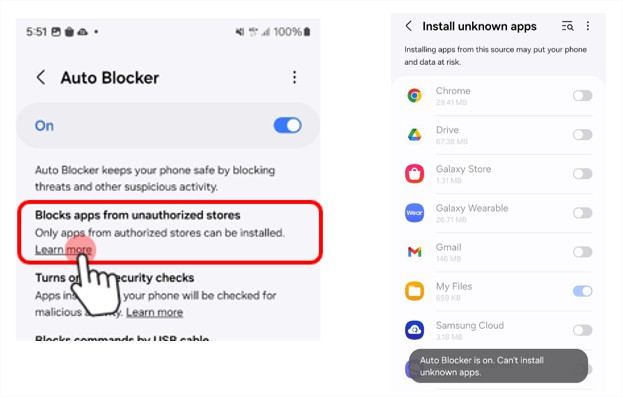Open Install unknown apps three-dot menu
The image size is (623, 397).
(x=588, y=26)
